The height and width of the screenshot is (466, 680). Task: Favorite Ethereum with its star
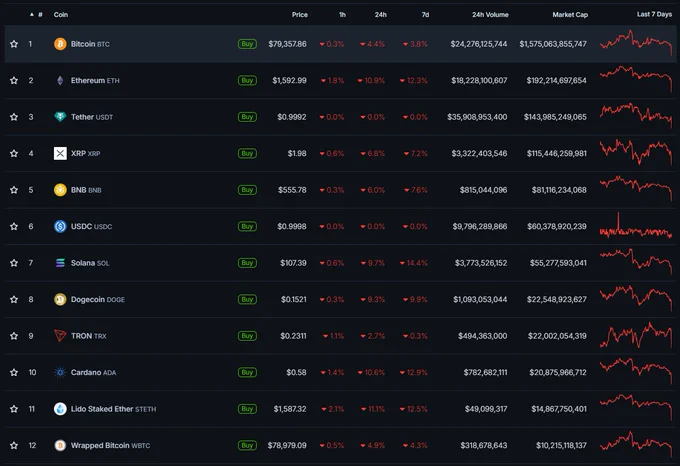(x=14, y=80)
